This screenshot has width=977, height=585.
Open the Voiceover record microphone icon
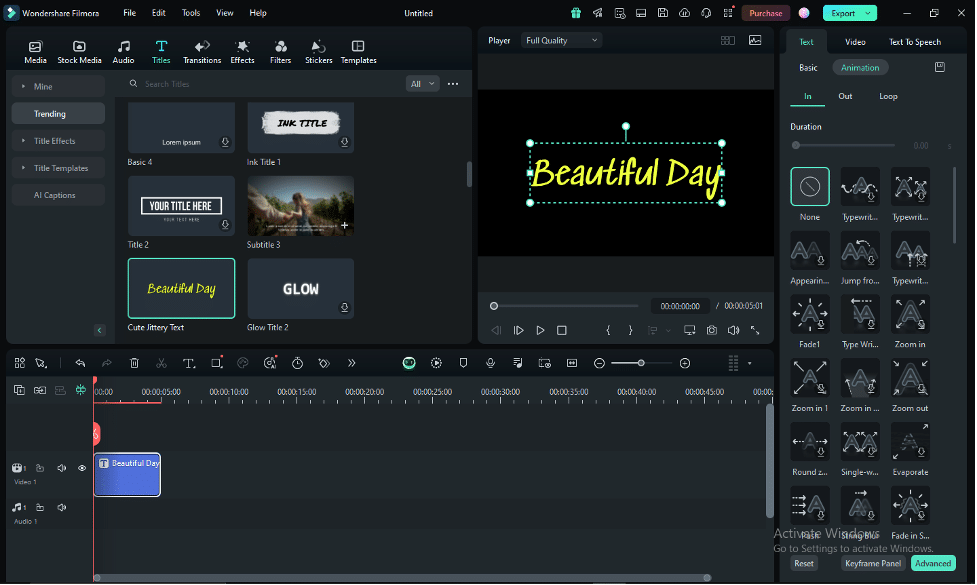pos(490,363)
